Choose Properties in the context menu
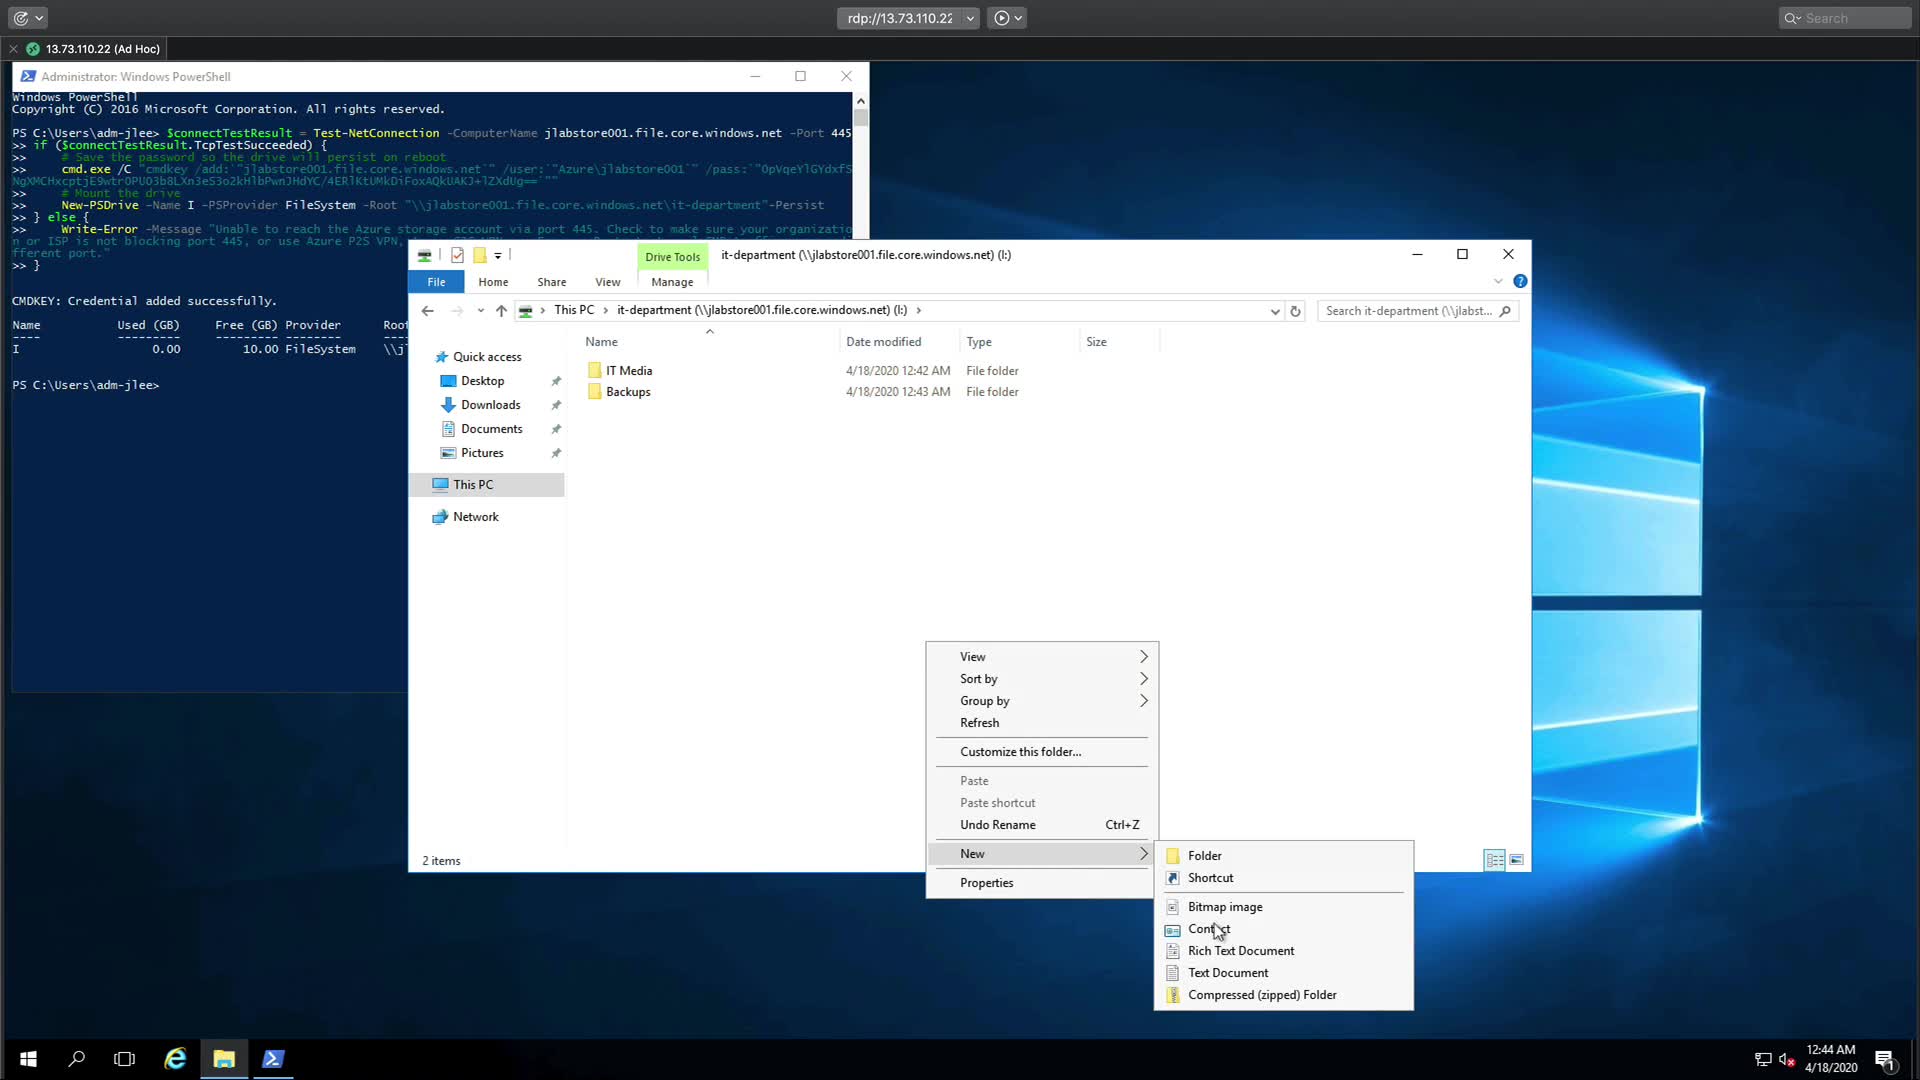Image resolution: width=1920 pixels, height=1080 pixels. pos(986,883)
